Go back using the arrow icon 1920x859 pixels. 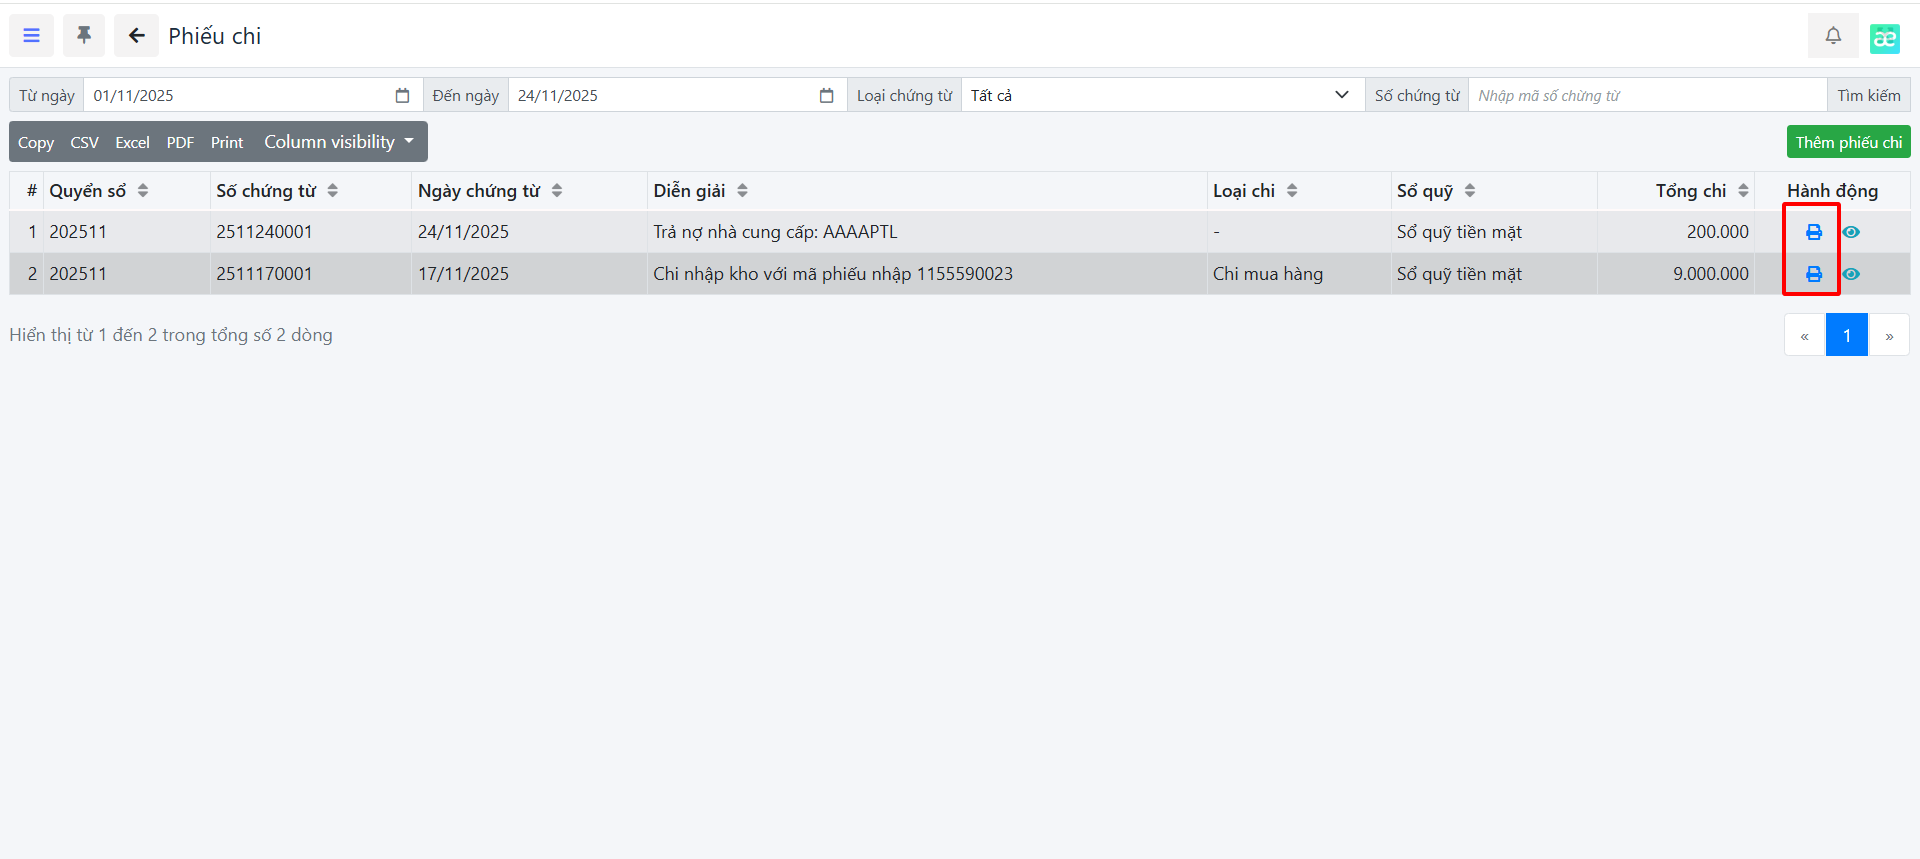click(x=136, y=36)
